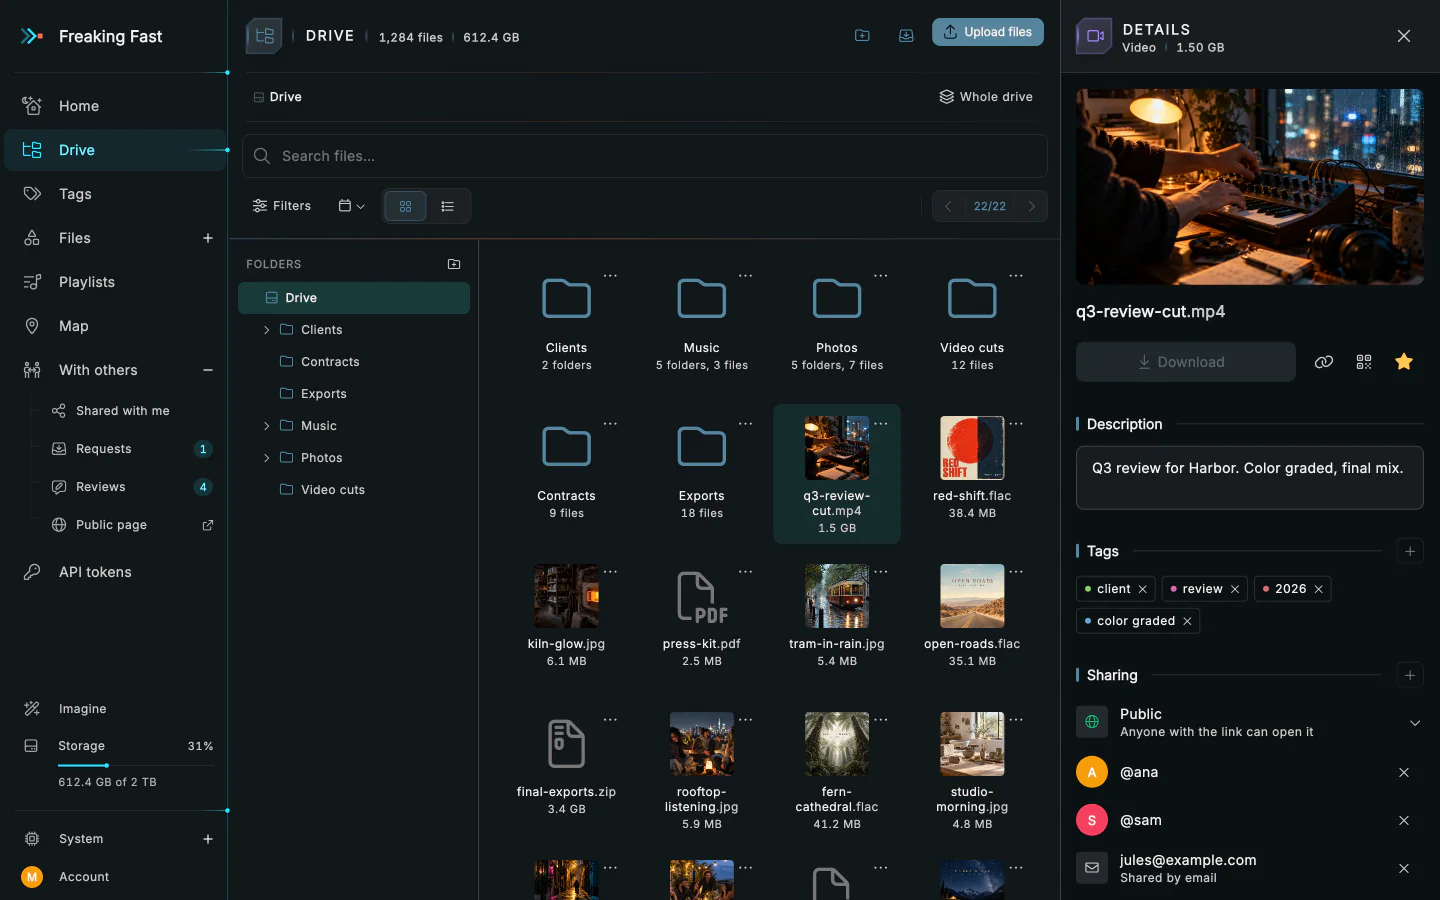
Task: Expand the Public sharing dropdown
Action: click(1415, 723)
